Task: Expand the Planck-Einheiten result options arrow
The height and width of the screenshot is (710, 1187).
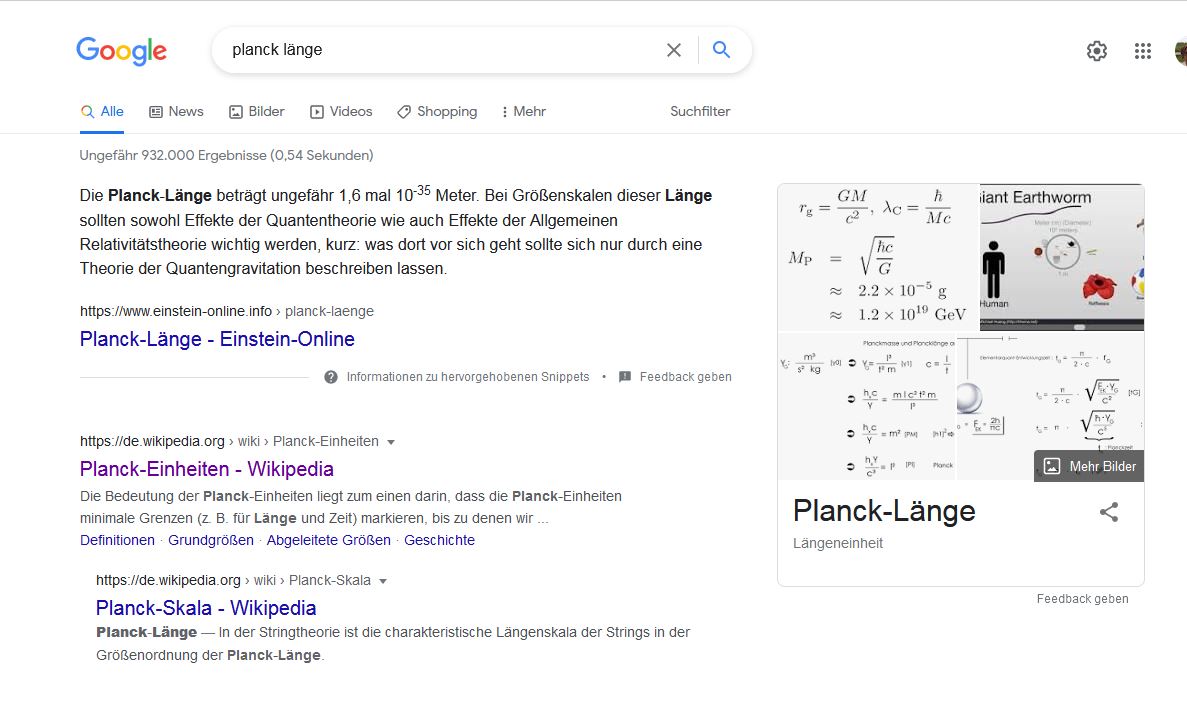Action: click(x=391, y=442)
